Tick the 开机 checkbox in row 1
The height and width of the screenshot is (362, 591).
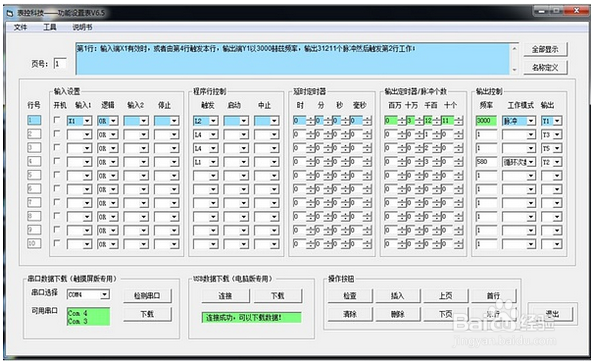[57, 120]
